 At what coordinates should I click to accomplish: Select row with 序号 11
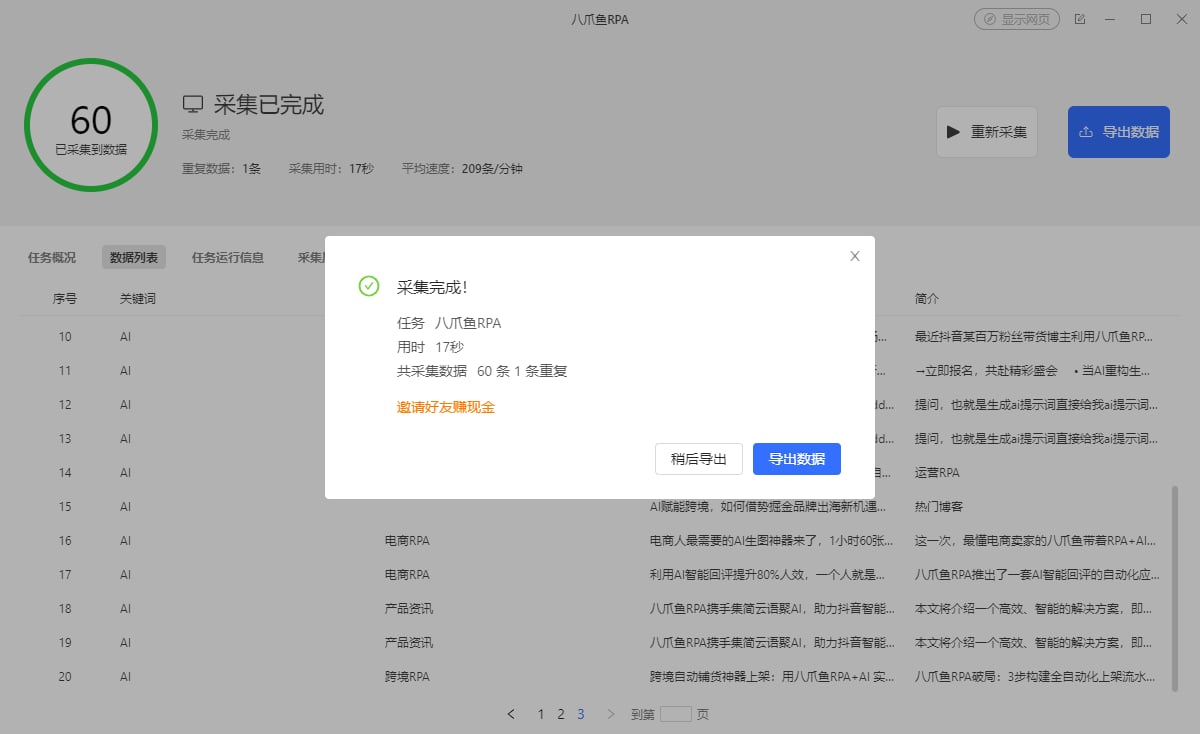(600, 371)
